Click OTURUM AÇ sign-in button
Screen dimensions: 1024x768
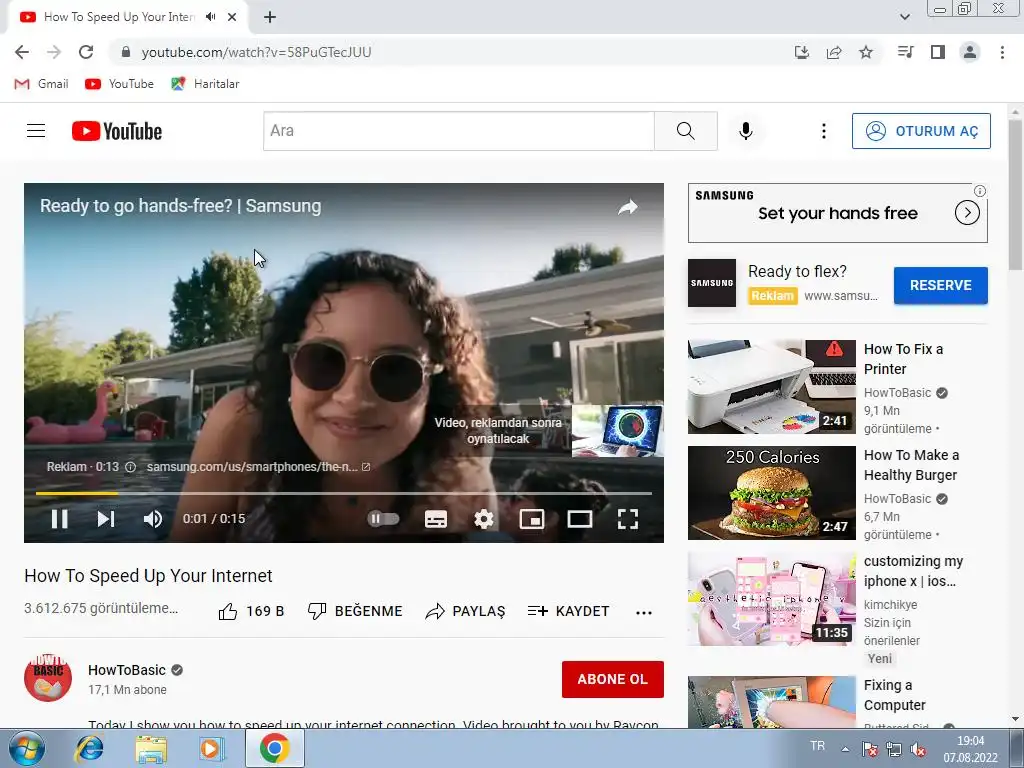coord(921,131)
